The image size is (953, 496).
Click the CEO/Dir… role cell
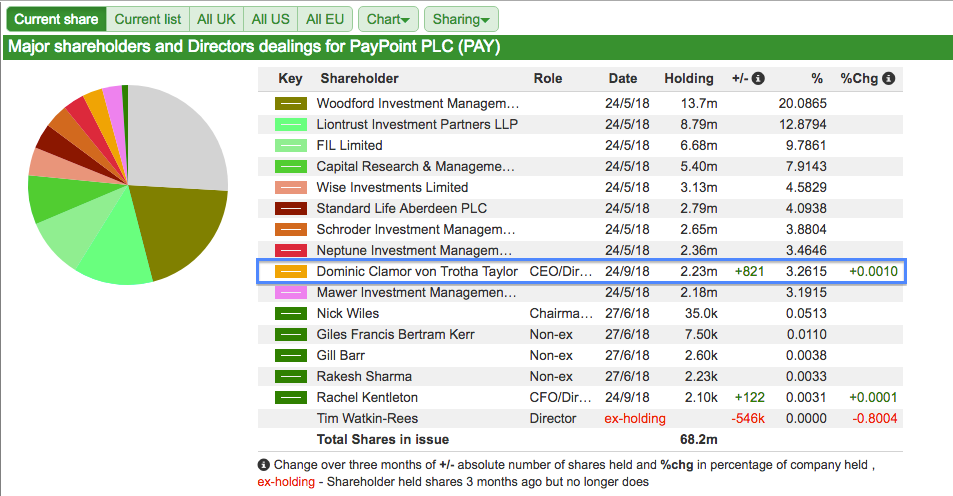560,272
